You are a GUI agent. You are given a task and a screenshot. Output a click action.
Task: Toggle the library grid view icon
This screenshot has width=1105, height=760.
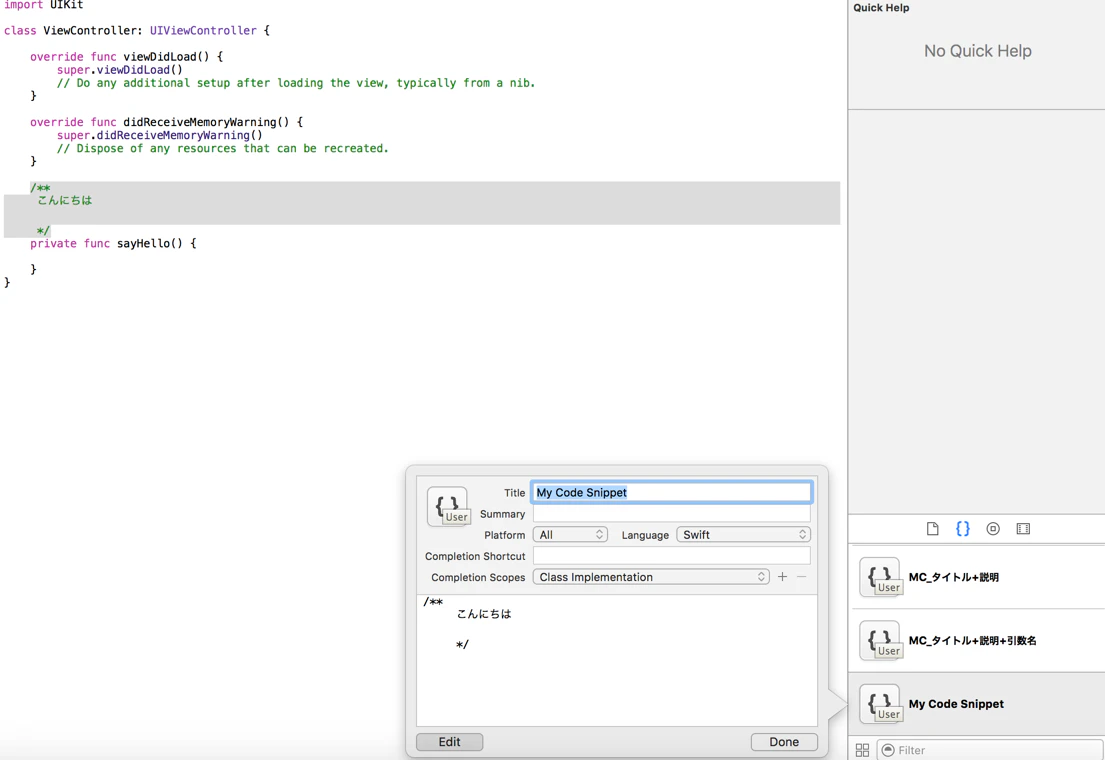pos(862,750)
